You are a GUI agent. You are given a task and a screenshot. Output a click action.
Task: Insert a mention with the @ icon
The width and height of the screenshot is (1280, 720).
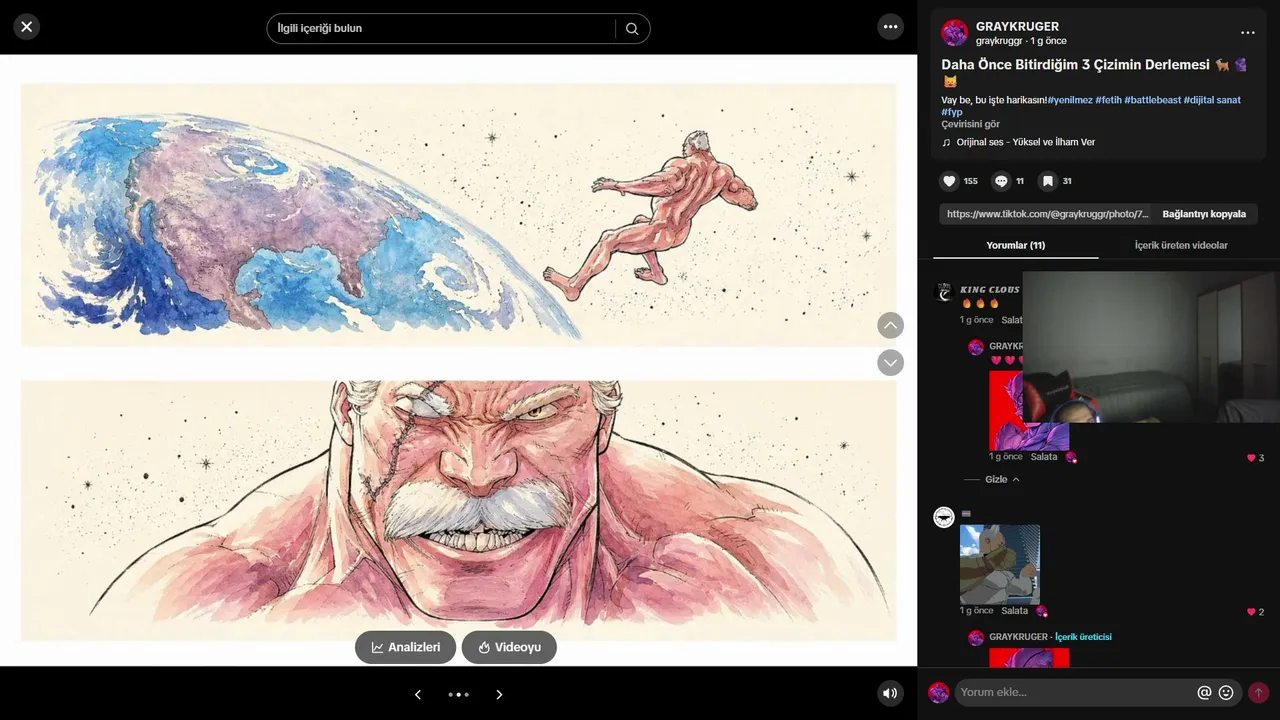[1204, 692]
